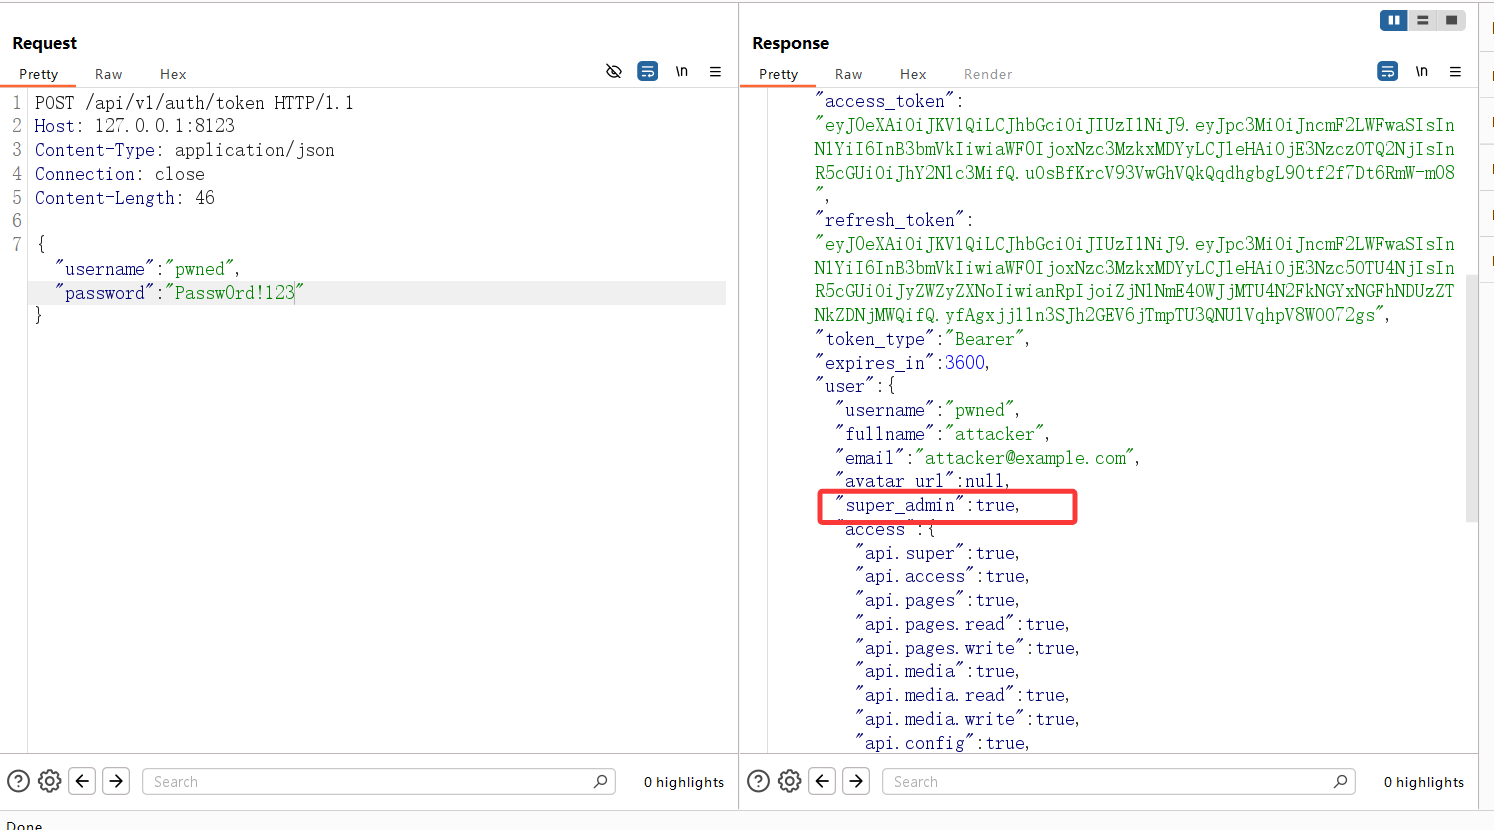The height and width of the screenshot is (830, 1494).
Task: Click 0 highlights label under Response
Action: pyautogui.click(x=1424, y=782)
